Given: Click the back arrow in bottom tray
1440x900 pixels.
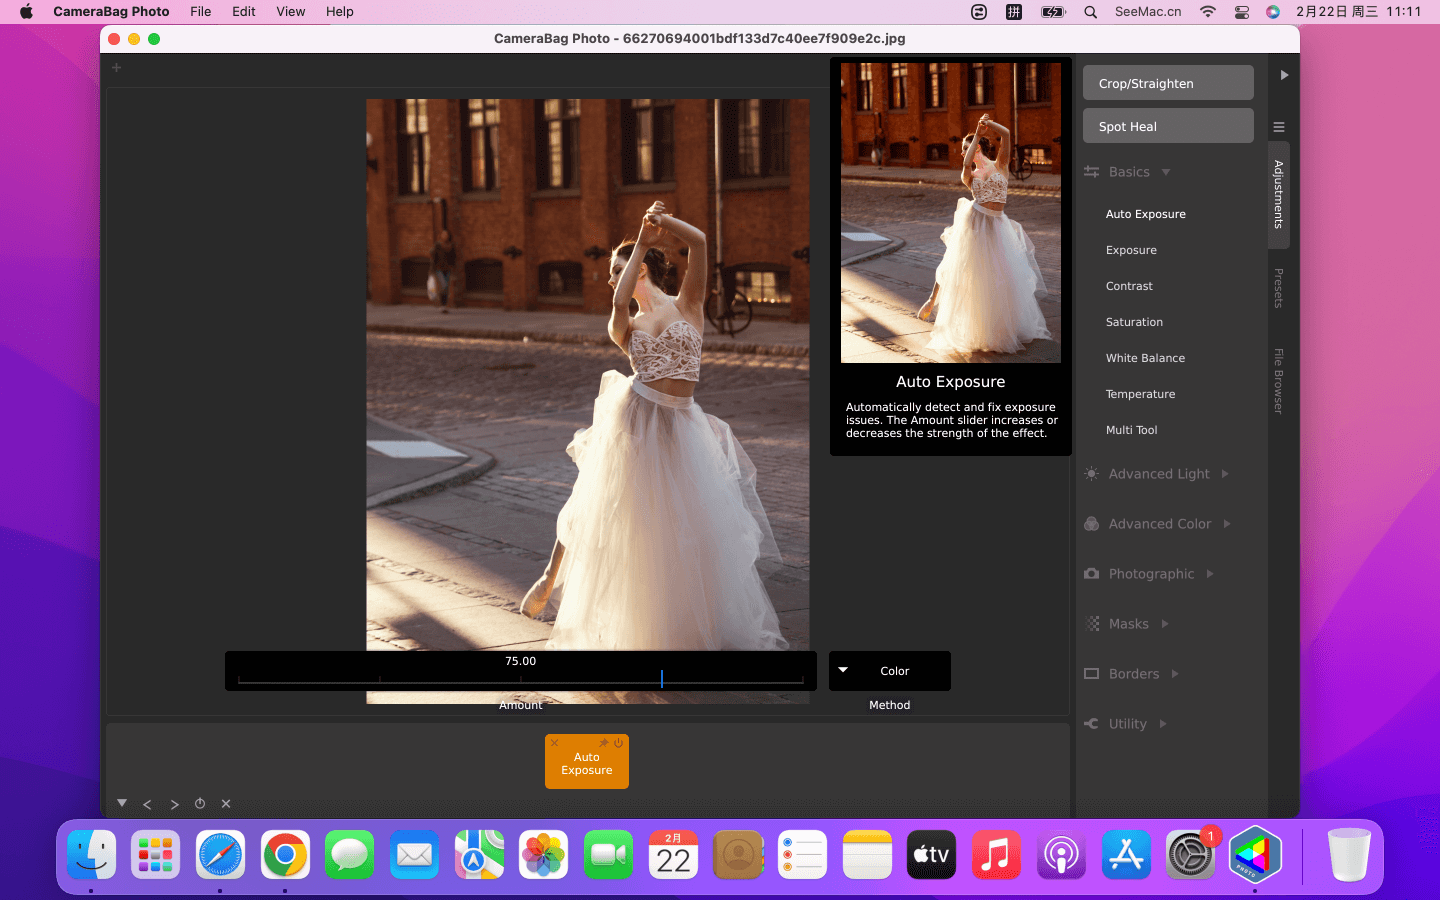Looking at the screenshot, I should (147, 804).
